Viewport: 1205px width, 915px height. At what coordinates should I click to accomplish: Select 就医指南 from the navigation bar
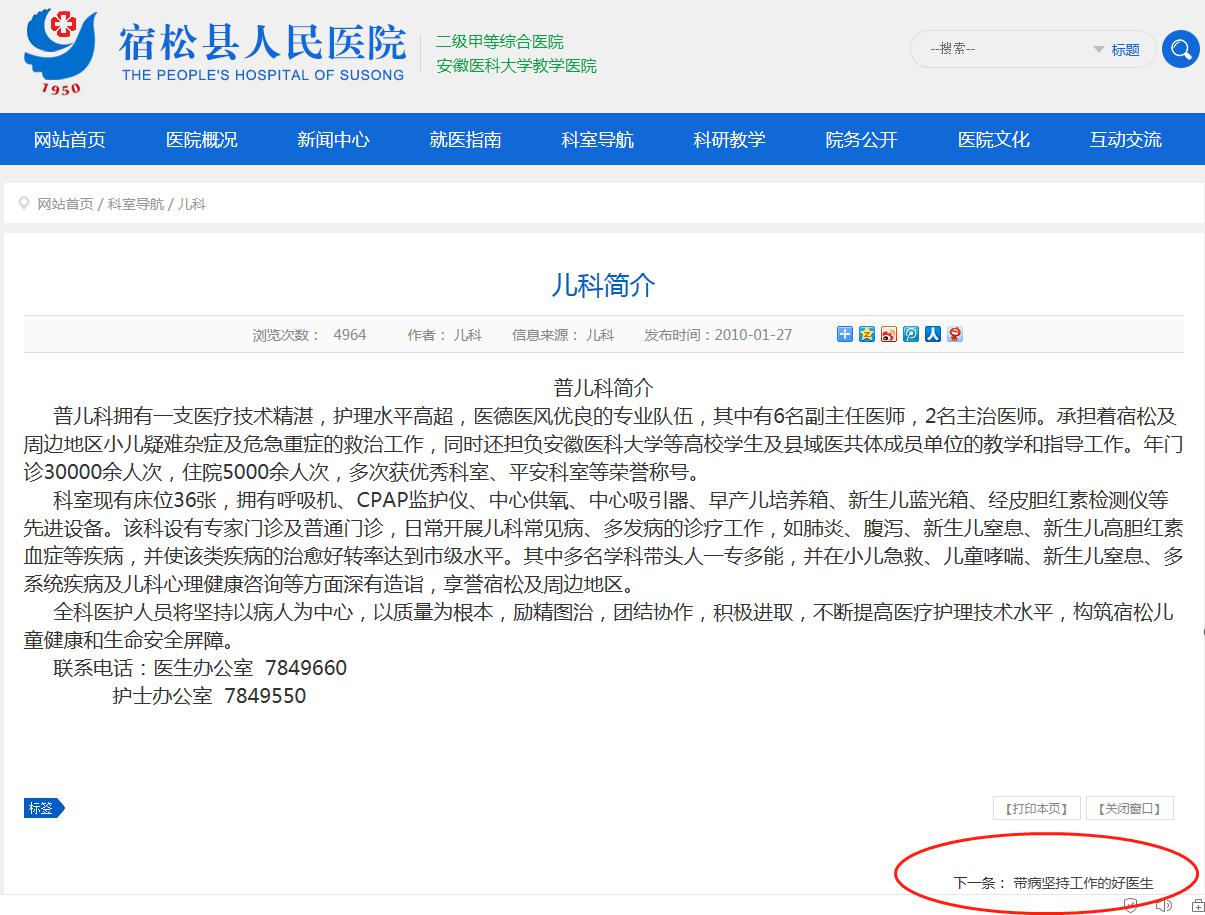465,140
